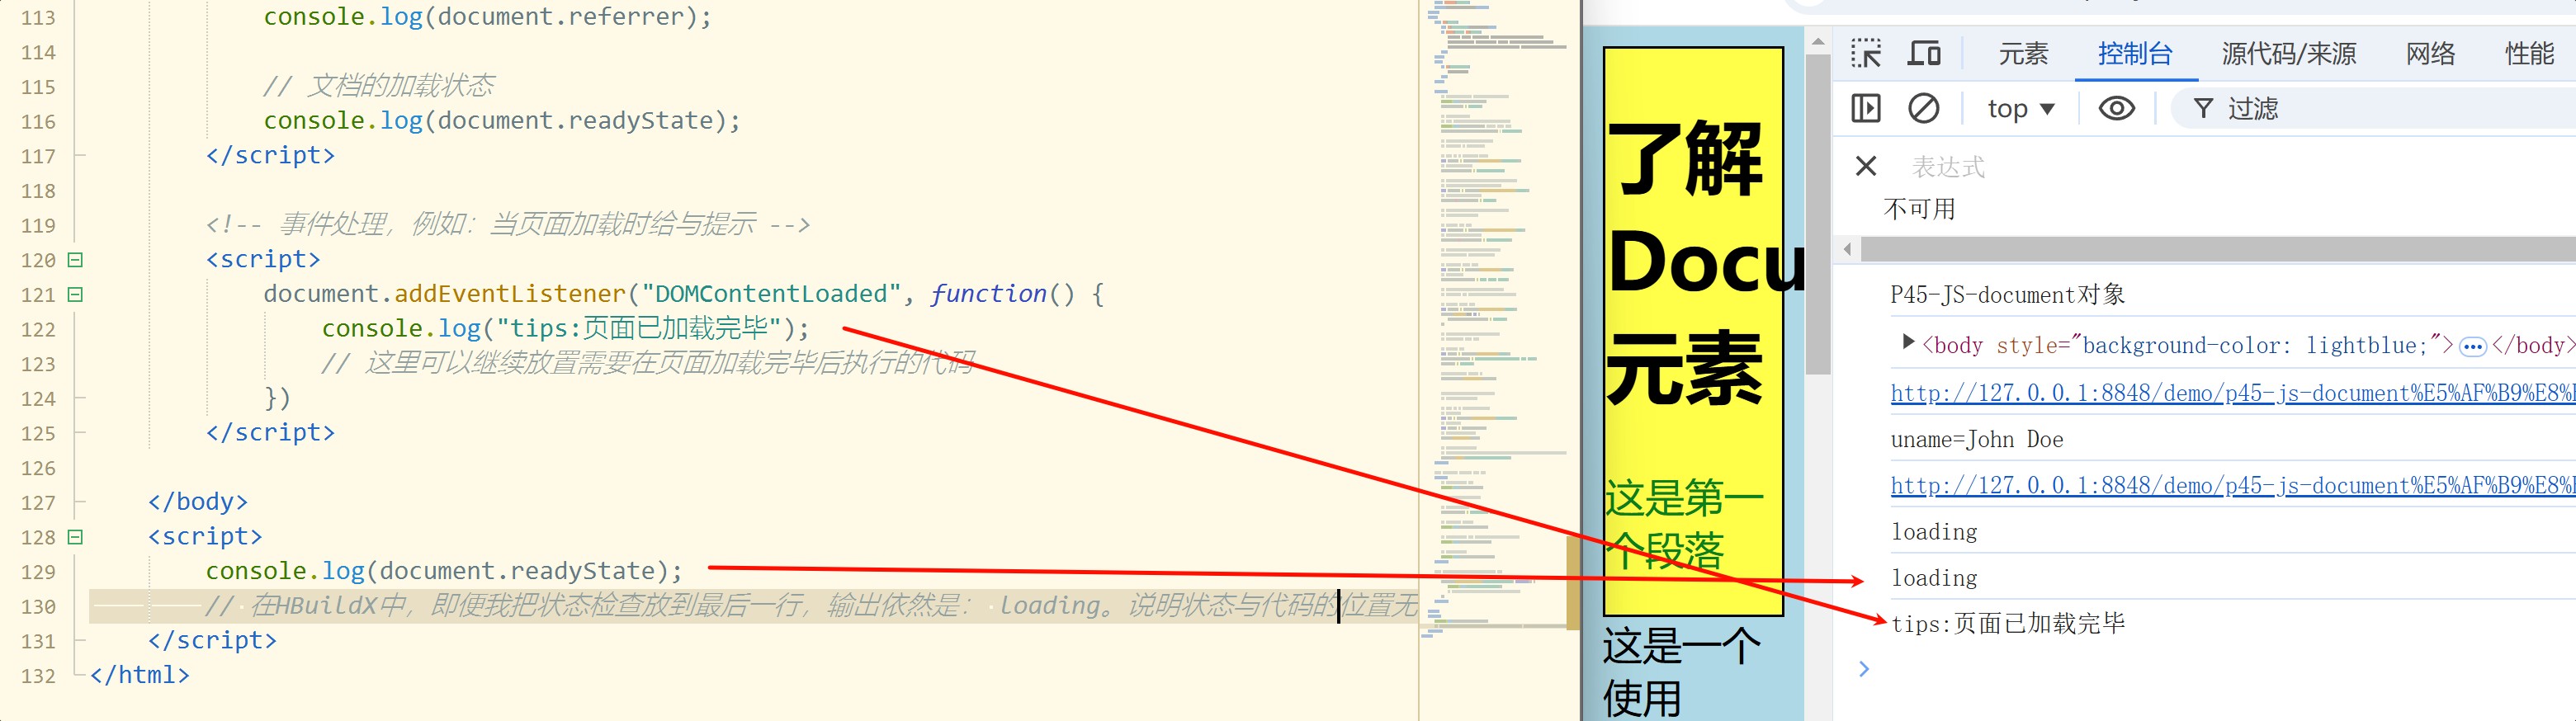Create live expression with eye icon
2576x721 pixels.
pyautogui.click(x=2116, y=108)
